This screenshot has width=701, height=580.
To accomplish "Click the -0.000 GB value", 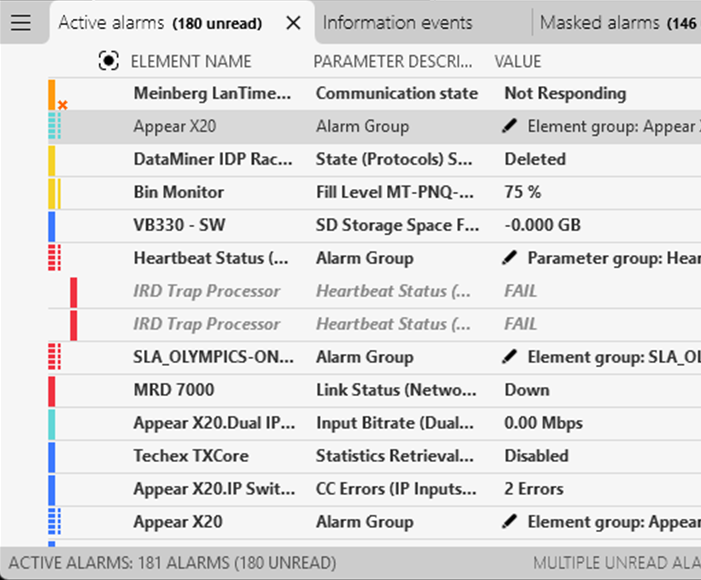I will (542, 225).
